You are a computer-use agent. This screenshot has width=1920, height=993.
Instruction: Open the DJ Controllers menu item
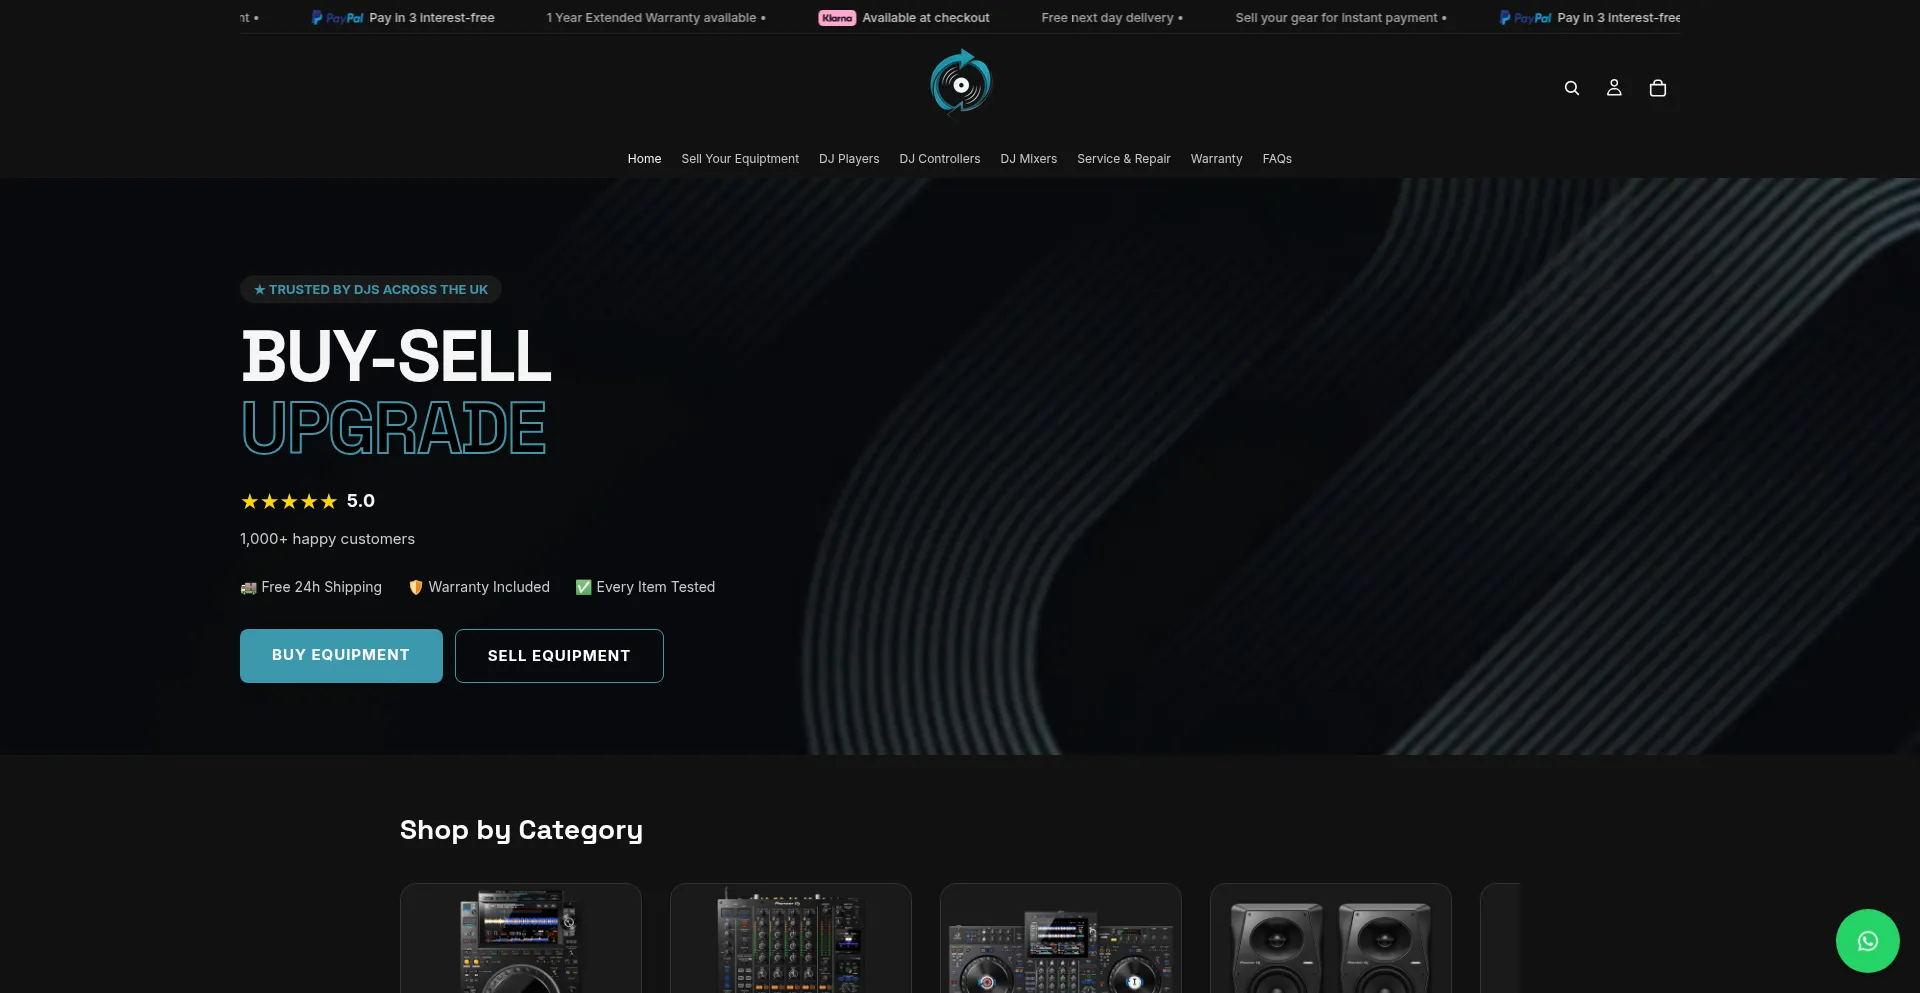click(x=939, y=159)
